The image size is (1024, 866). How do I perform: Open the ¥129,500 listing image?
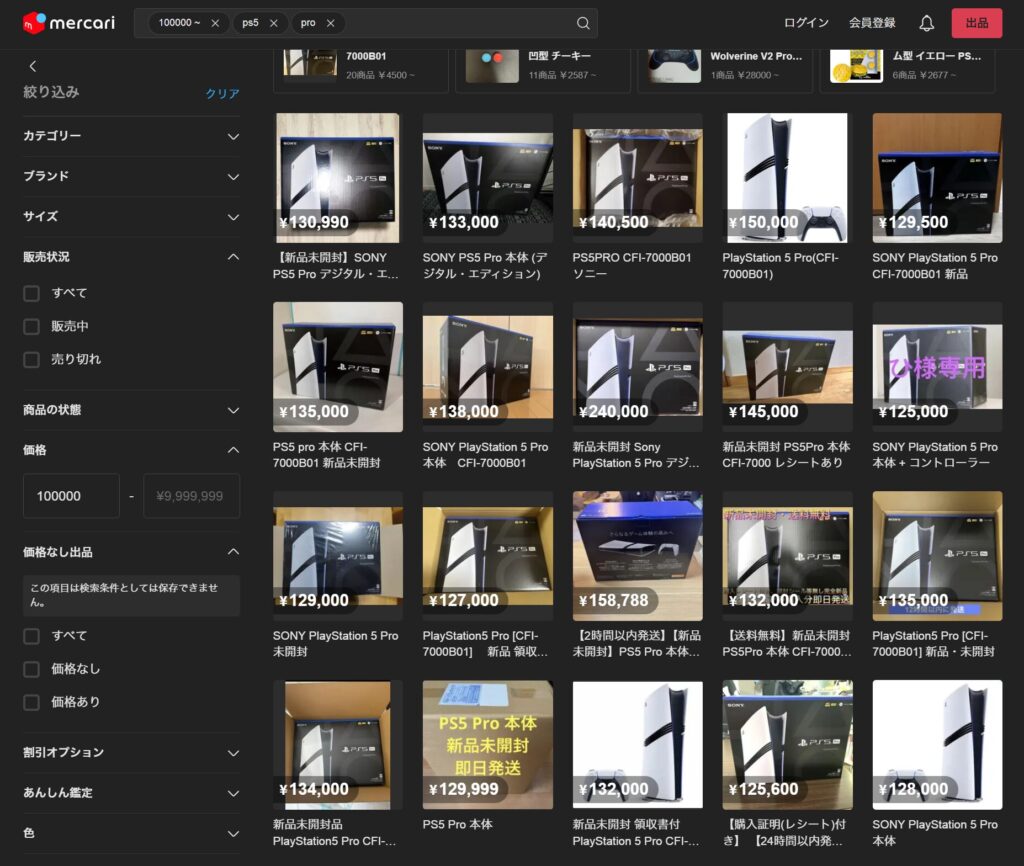937,178
